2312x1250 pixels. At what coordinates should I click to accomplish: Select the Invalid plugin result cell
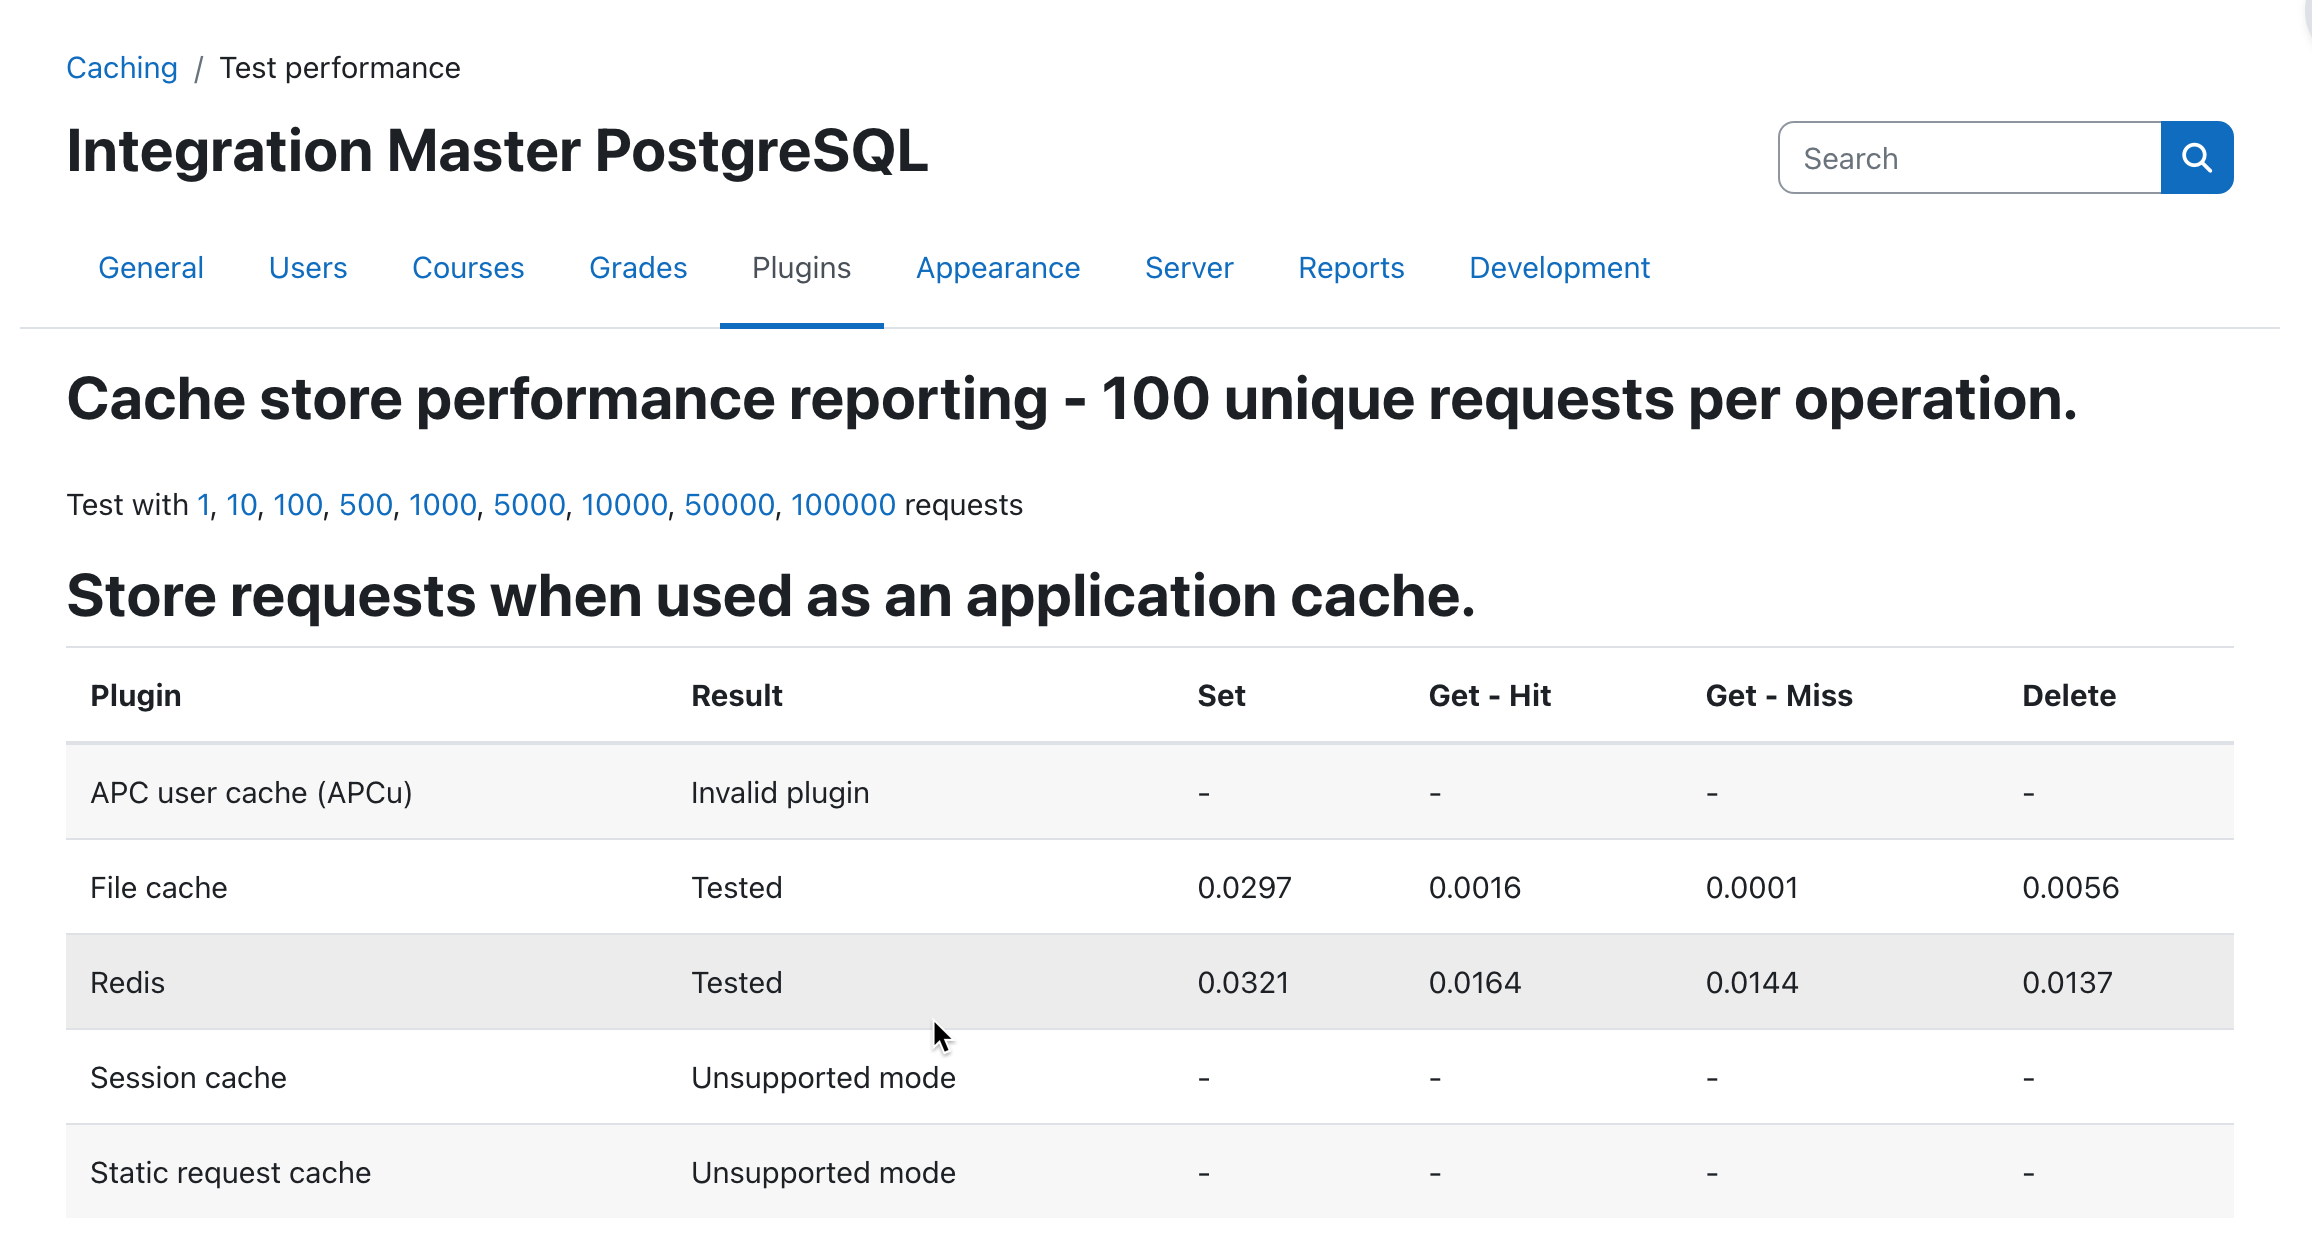pyautogui.click(x=780, y=793)
